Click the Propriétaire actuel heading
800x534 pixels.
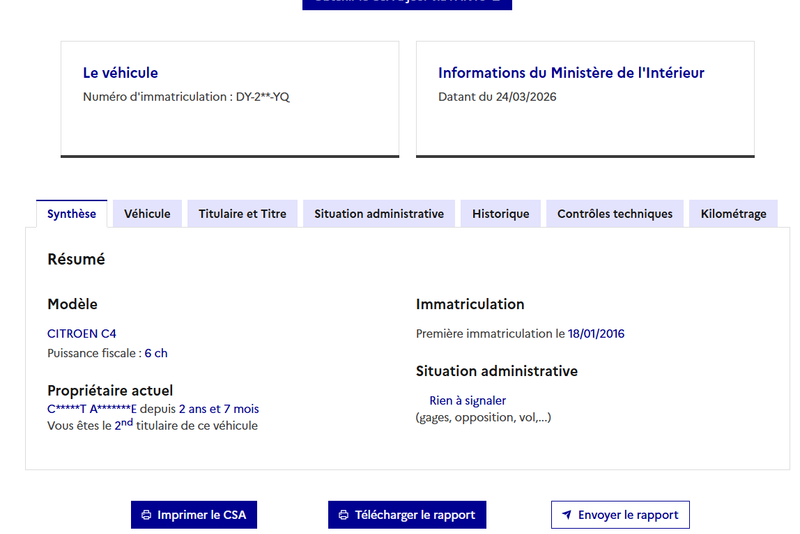110,391
